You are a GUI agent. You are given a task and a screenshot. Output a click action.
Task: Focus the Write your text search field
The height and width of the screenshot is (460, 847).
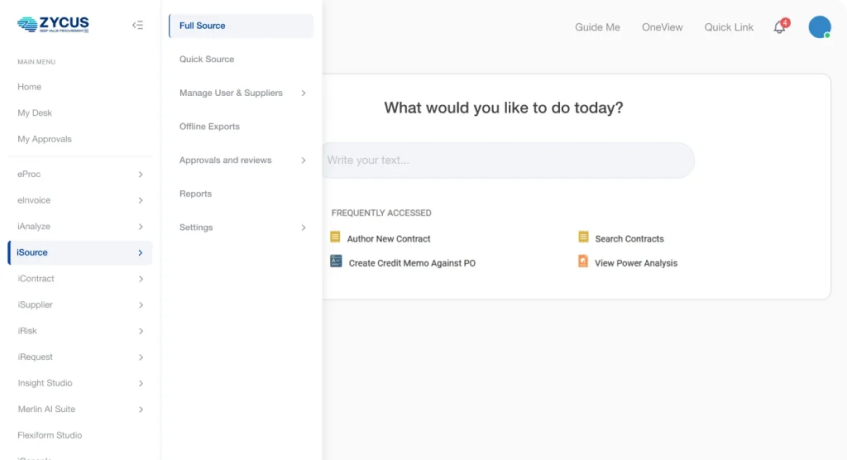pos(505,160)
